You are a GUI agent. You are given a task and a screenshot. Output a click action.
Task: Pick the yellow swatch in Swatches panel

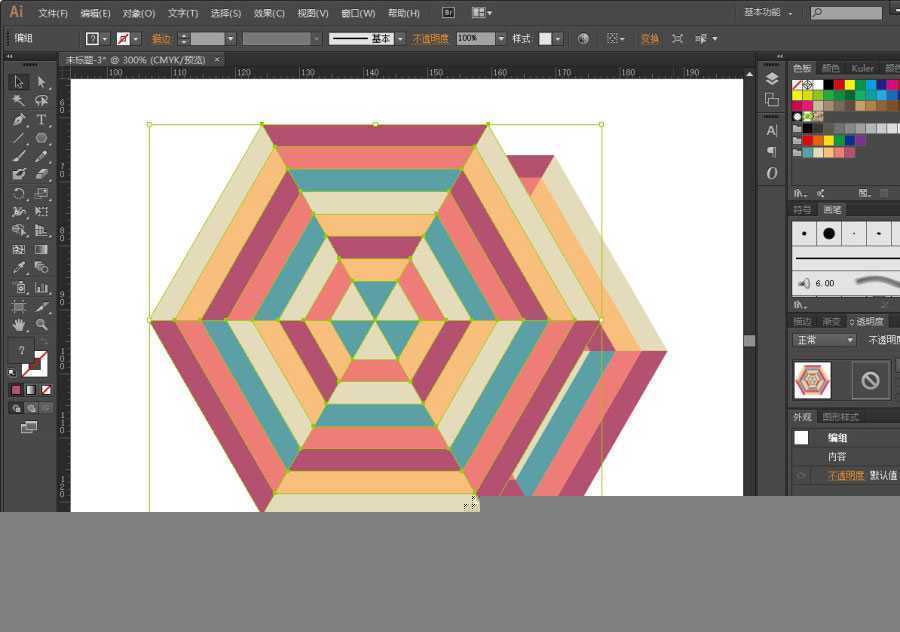849,85
